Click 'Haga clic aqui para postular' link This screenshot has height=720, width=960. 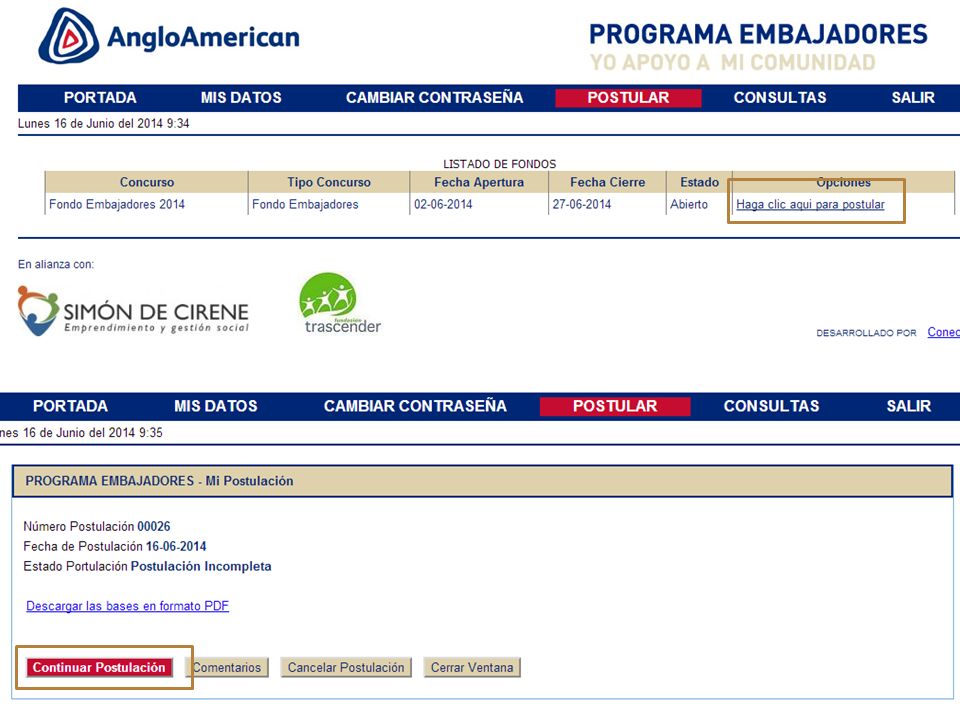810,204
